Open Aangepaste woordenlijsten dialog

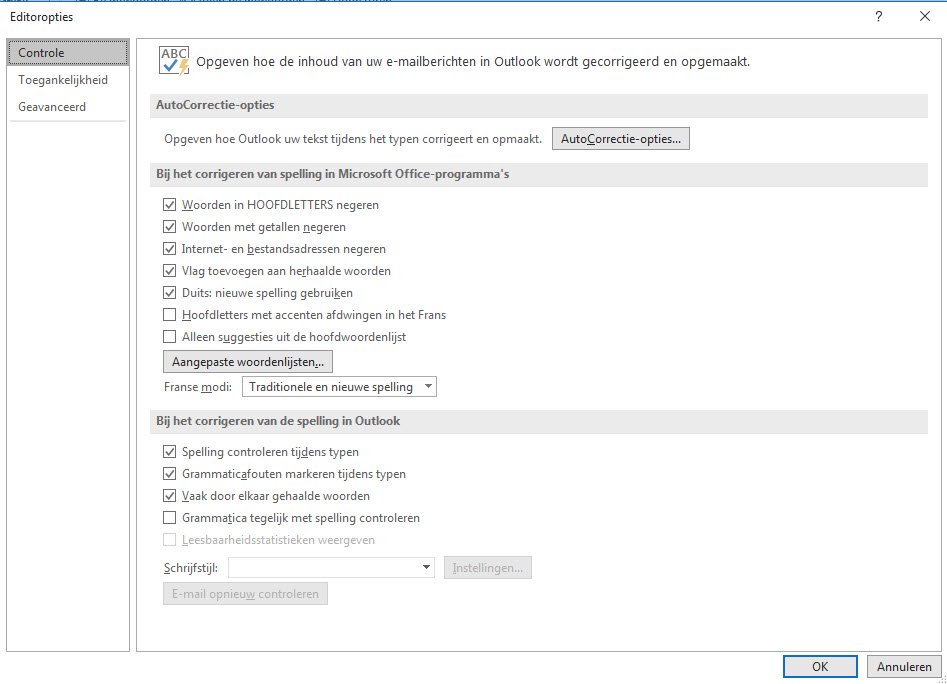click(x=248, y=362)
